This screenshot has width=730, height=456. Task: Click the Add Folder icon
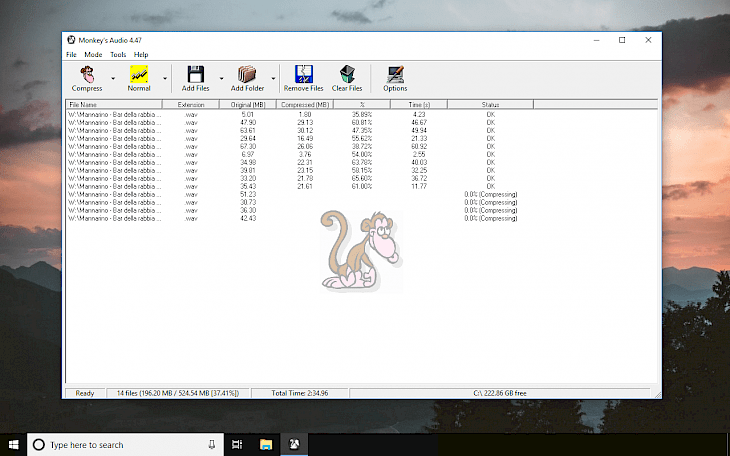click(247, 75)
